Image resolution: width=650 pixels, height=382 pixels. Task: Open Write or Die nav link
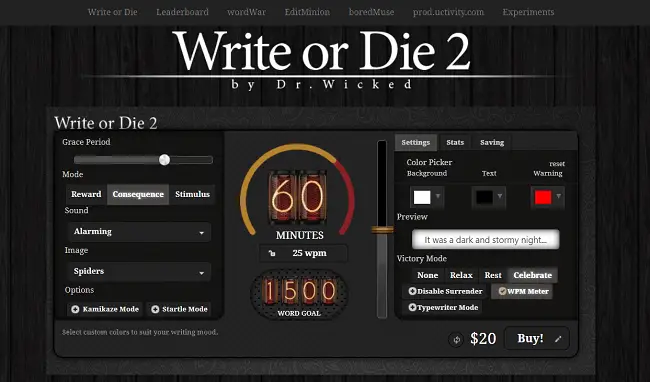click(113, 12)
